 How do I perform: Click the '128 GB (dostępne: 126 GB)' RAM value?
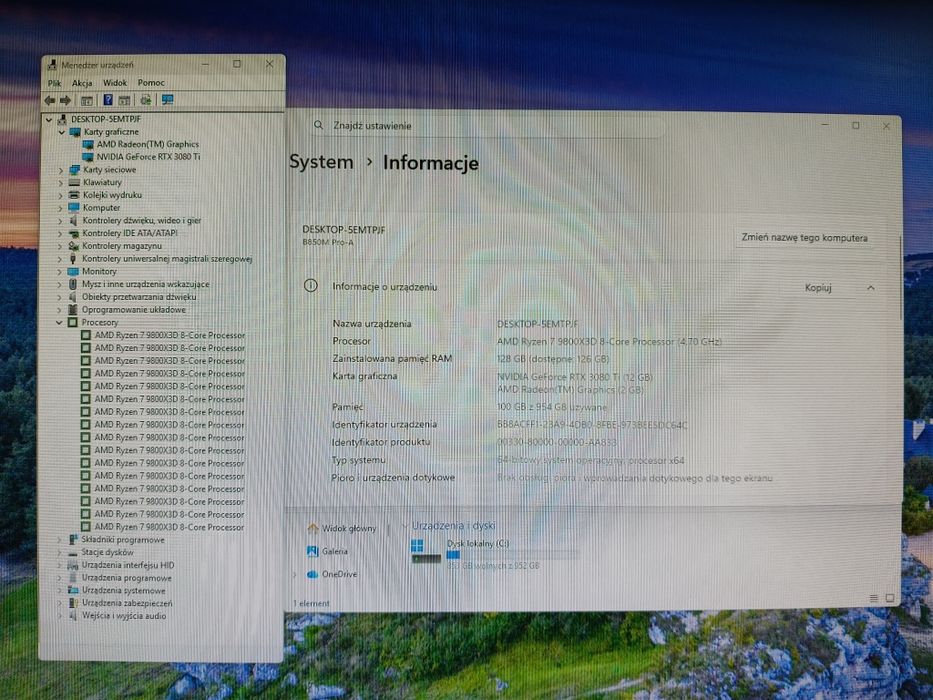[553, 359]
